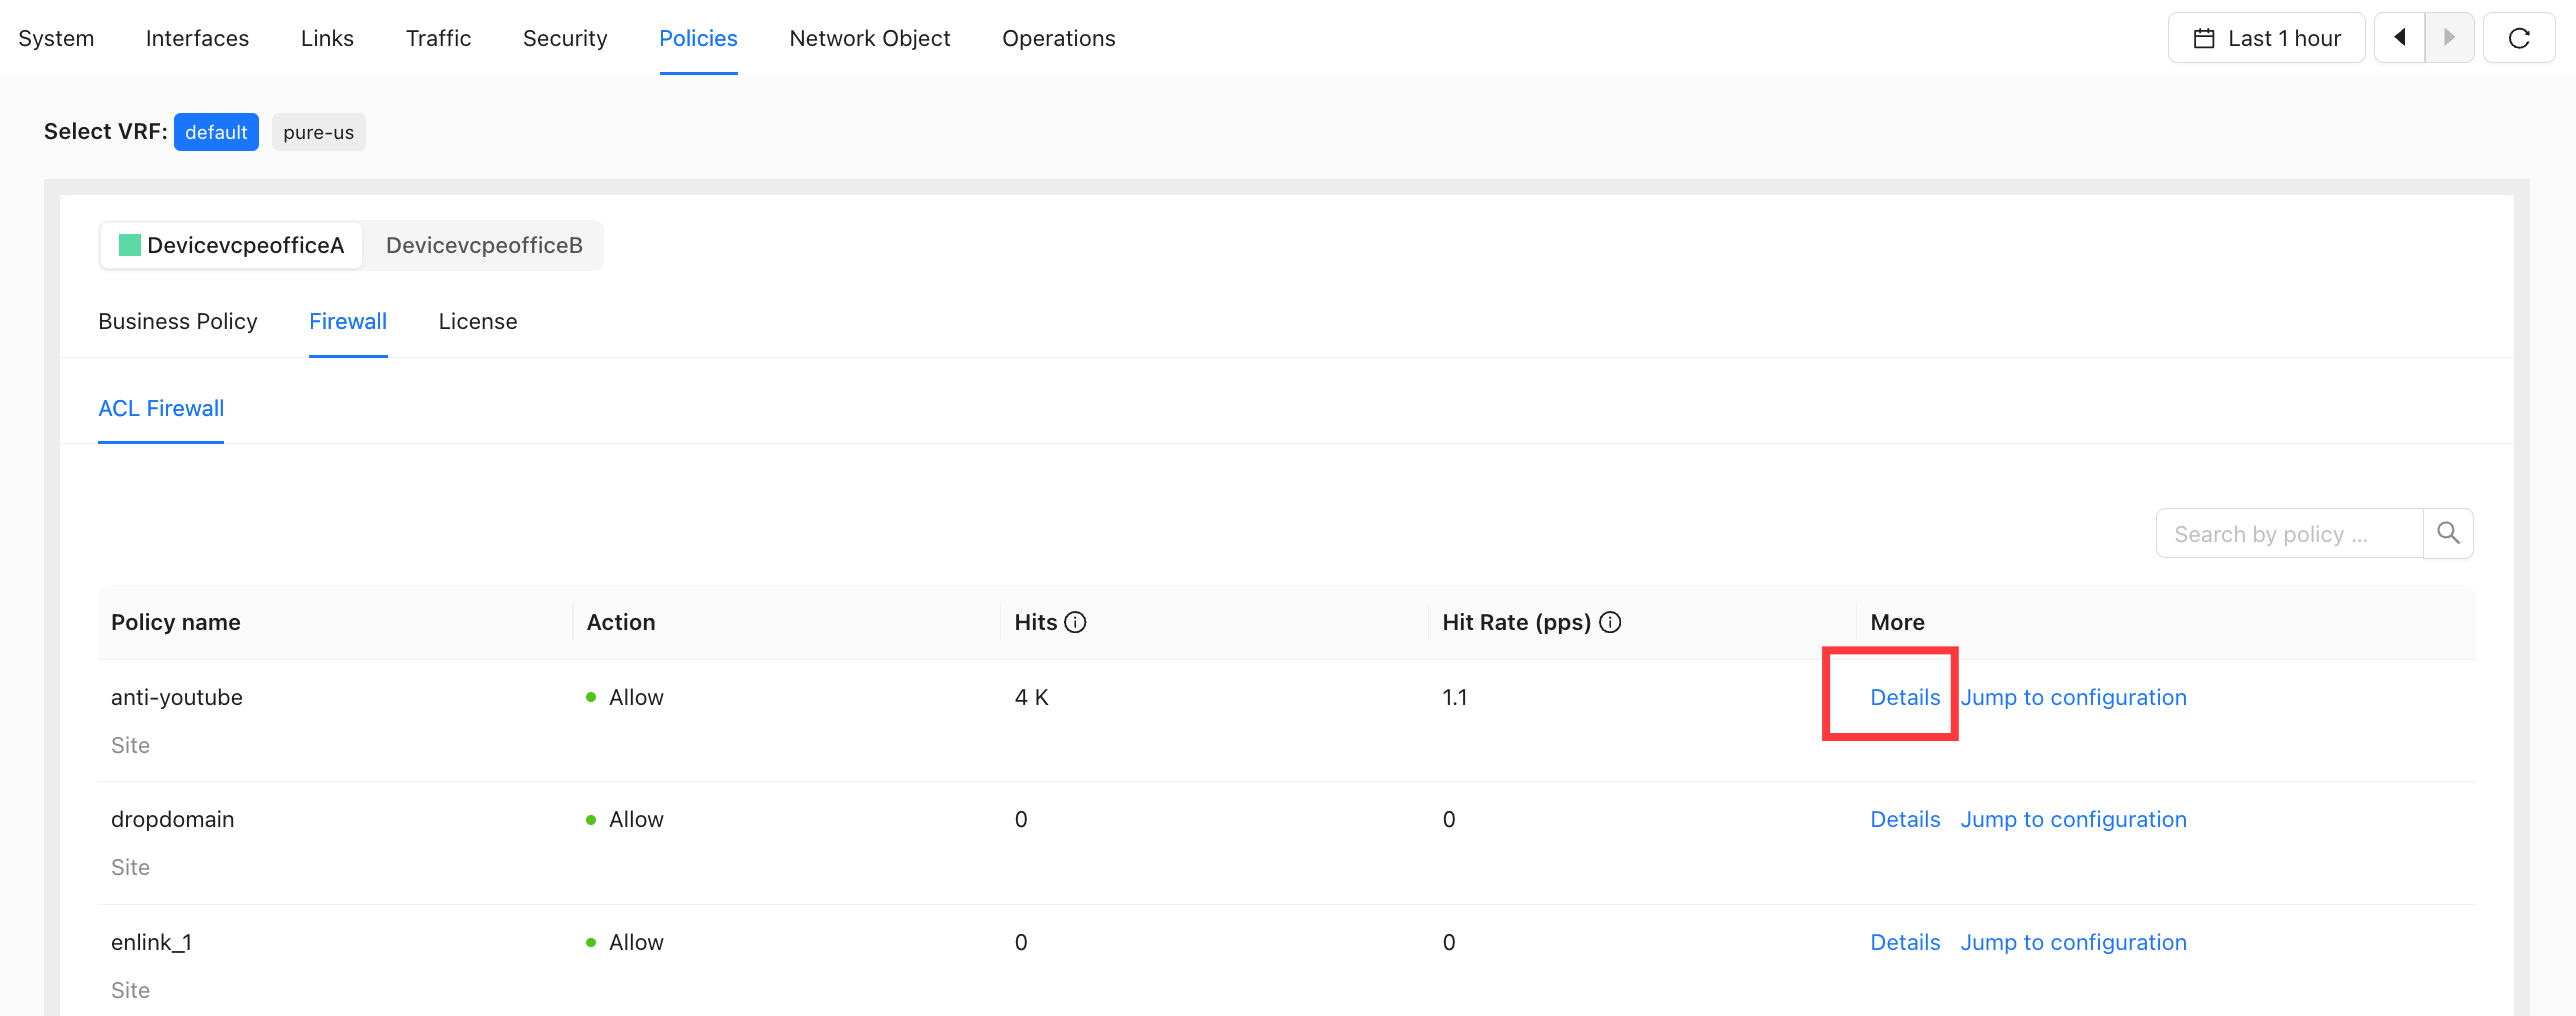Open Details for enlink_1 policy
The height and width of the screenshot is (1016, 2576).
(1905, 942)
